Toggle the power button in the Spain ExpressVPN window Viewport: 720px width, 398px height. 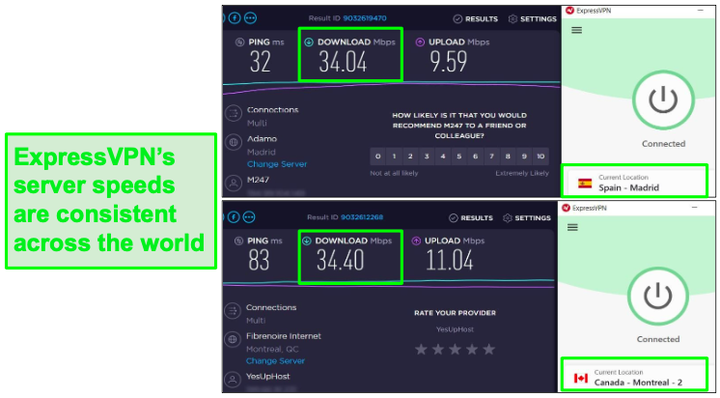(x=663, y=100)
